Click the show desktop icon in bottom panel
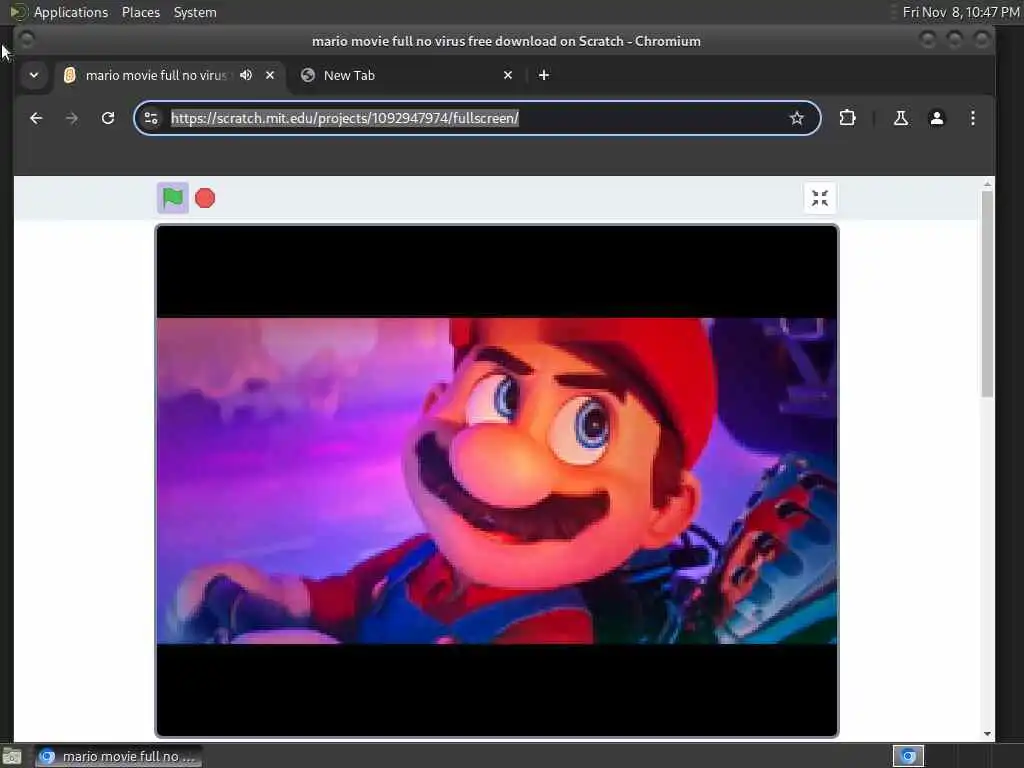The height and width of the screenshot is (768, 1024). 11,756
